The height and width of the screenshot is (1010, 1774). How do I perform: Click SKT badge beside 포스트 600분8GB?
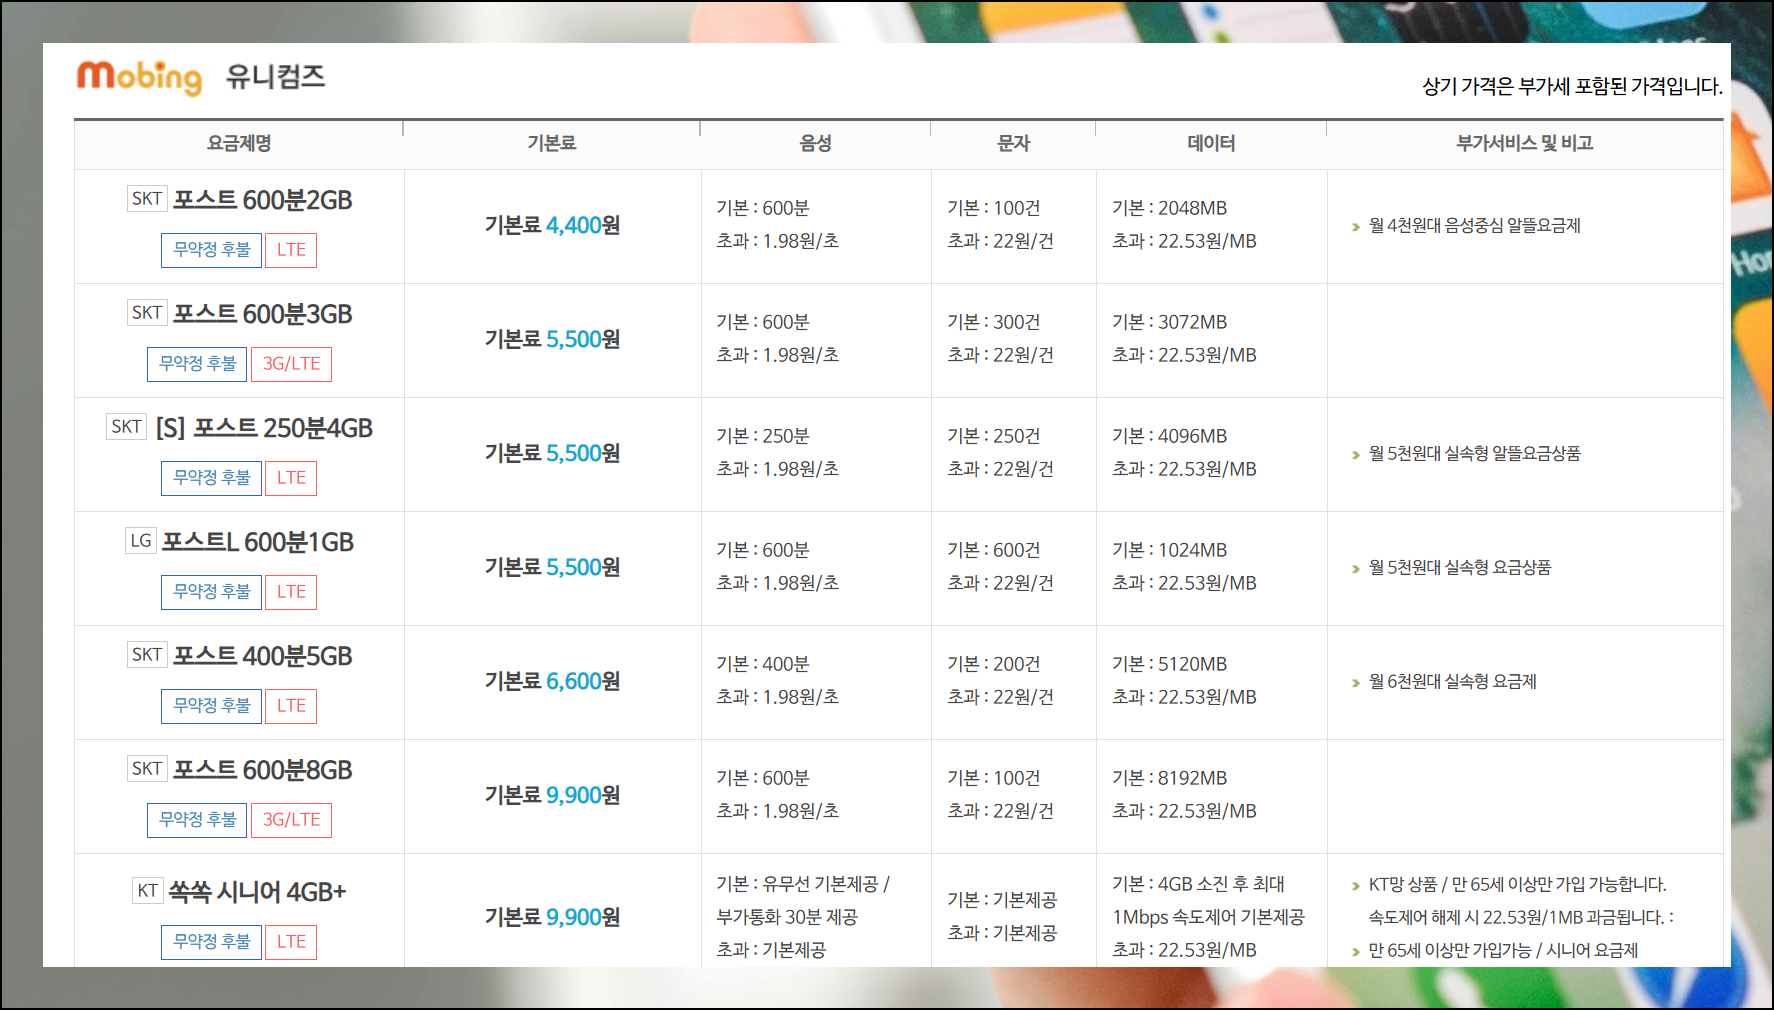coord(147,768)
